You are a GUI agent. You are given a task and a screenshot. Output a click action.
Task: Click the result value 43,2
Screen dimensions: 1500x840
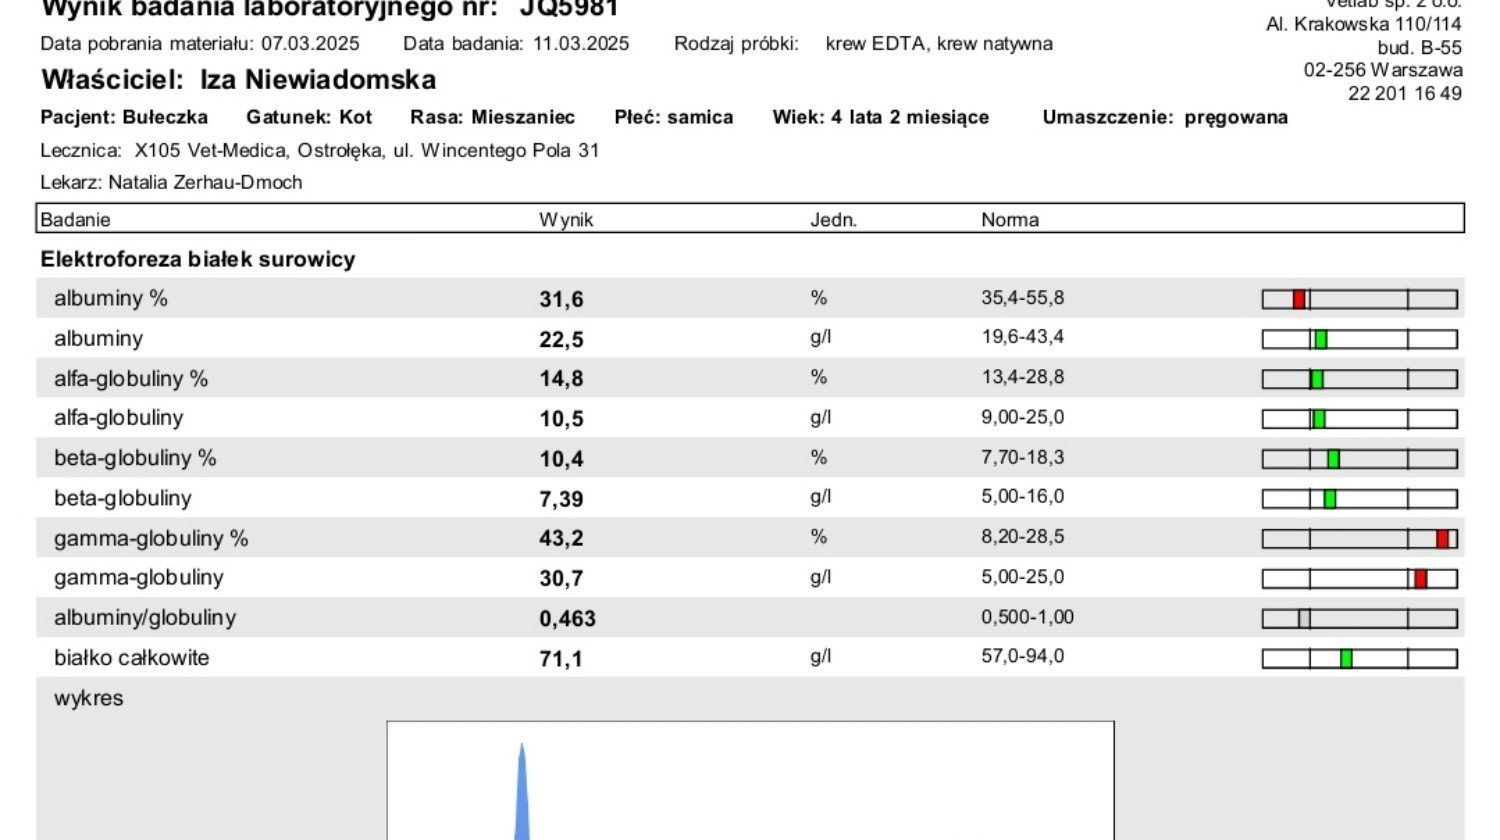pos(561,539)
